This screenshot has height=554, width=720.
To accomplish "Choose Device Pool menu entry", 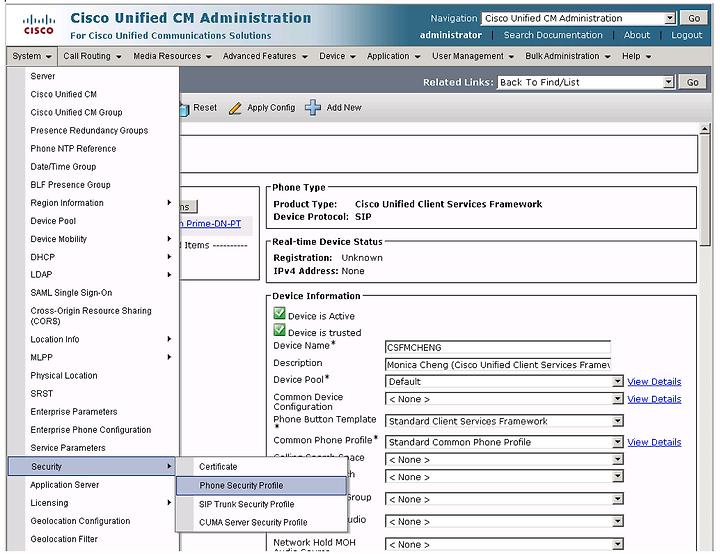I will tap(53, 221).
